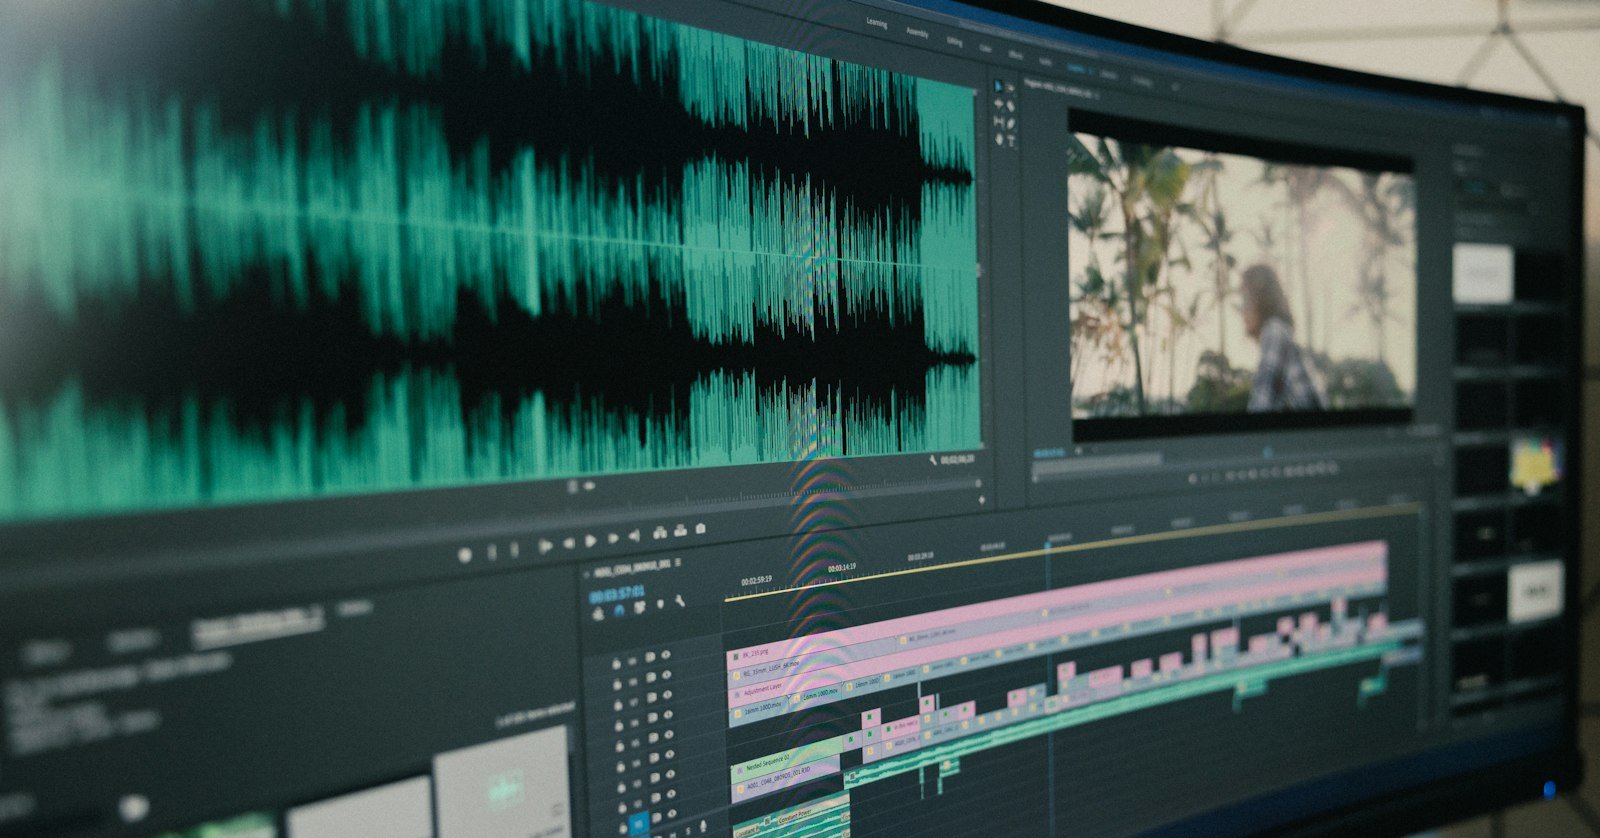The height and width of the screenshot is (838, 1600).
Task: Click the yellow thumbnail in right panel
Action: (x=1536, y=465)
